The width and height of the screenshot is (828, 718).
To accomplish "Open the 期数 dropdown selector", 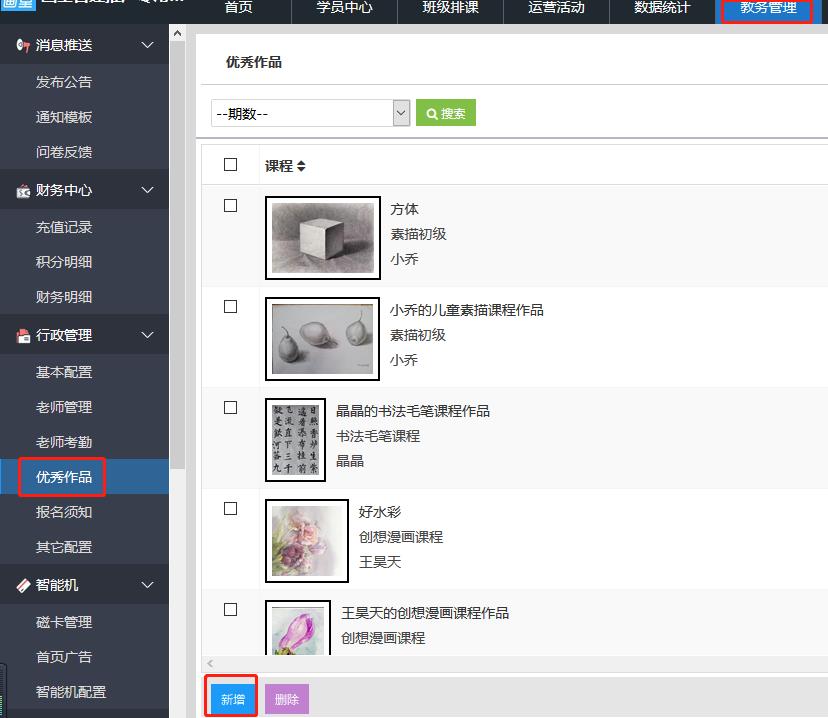I will [311, 113].
